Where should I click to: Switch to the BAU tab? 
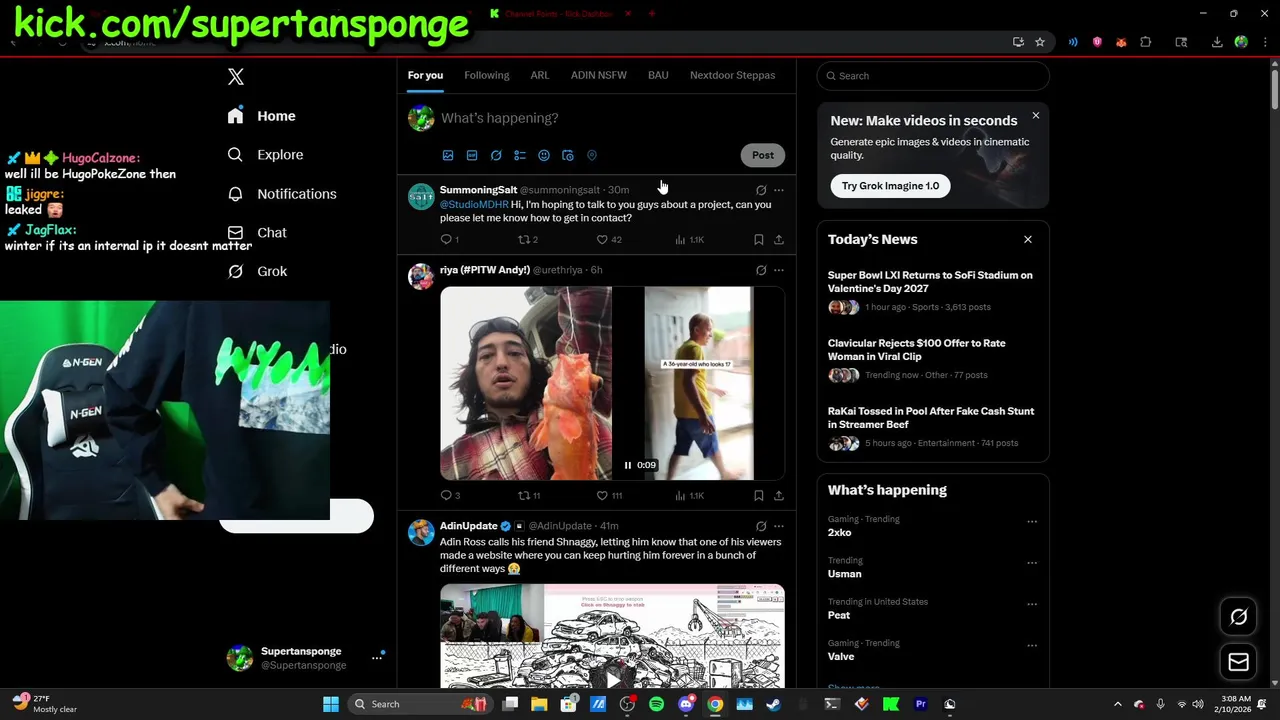658,75
